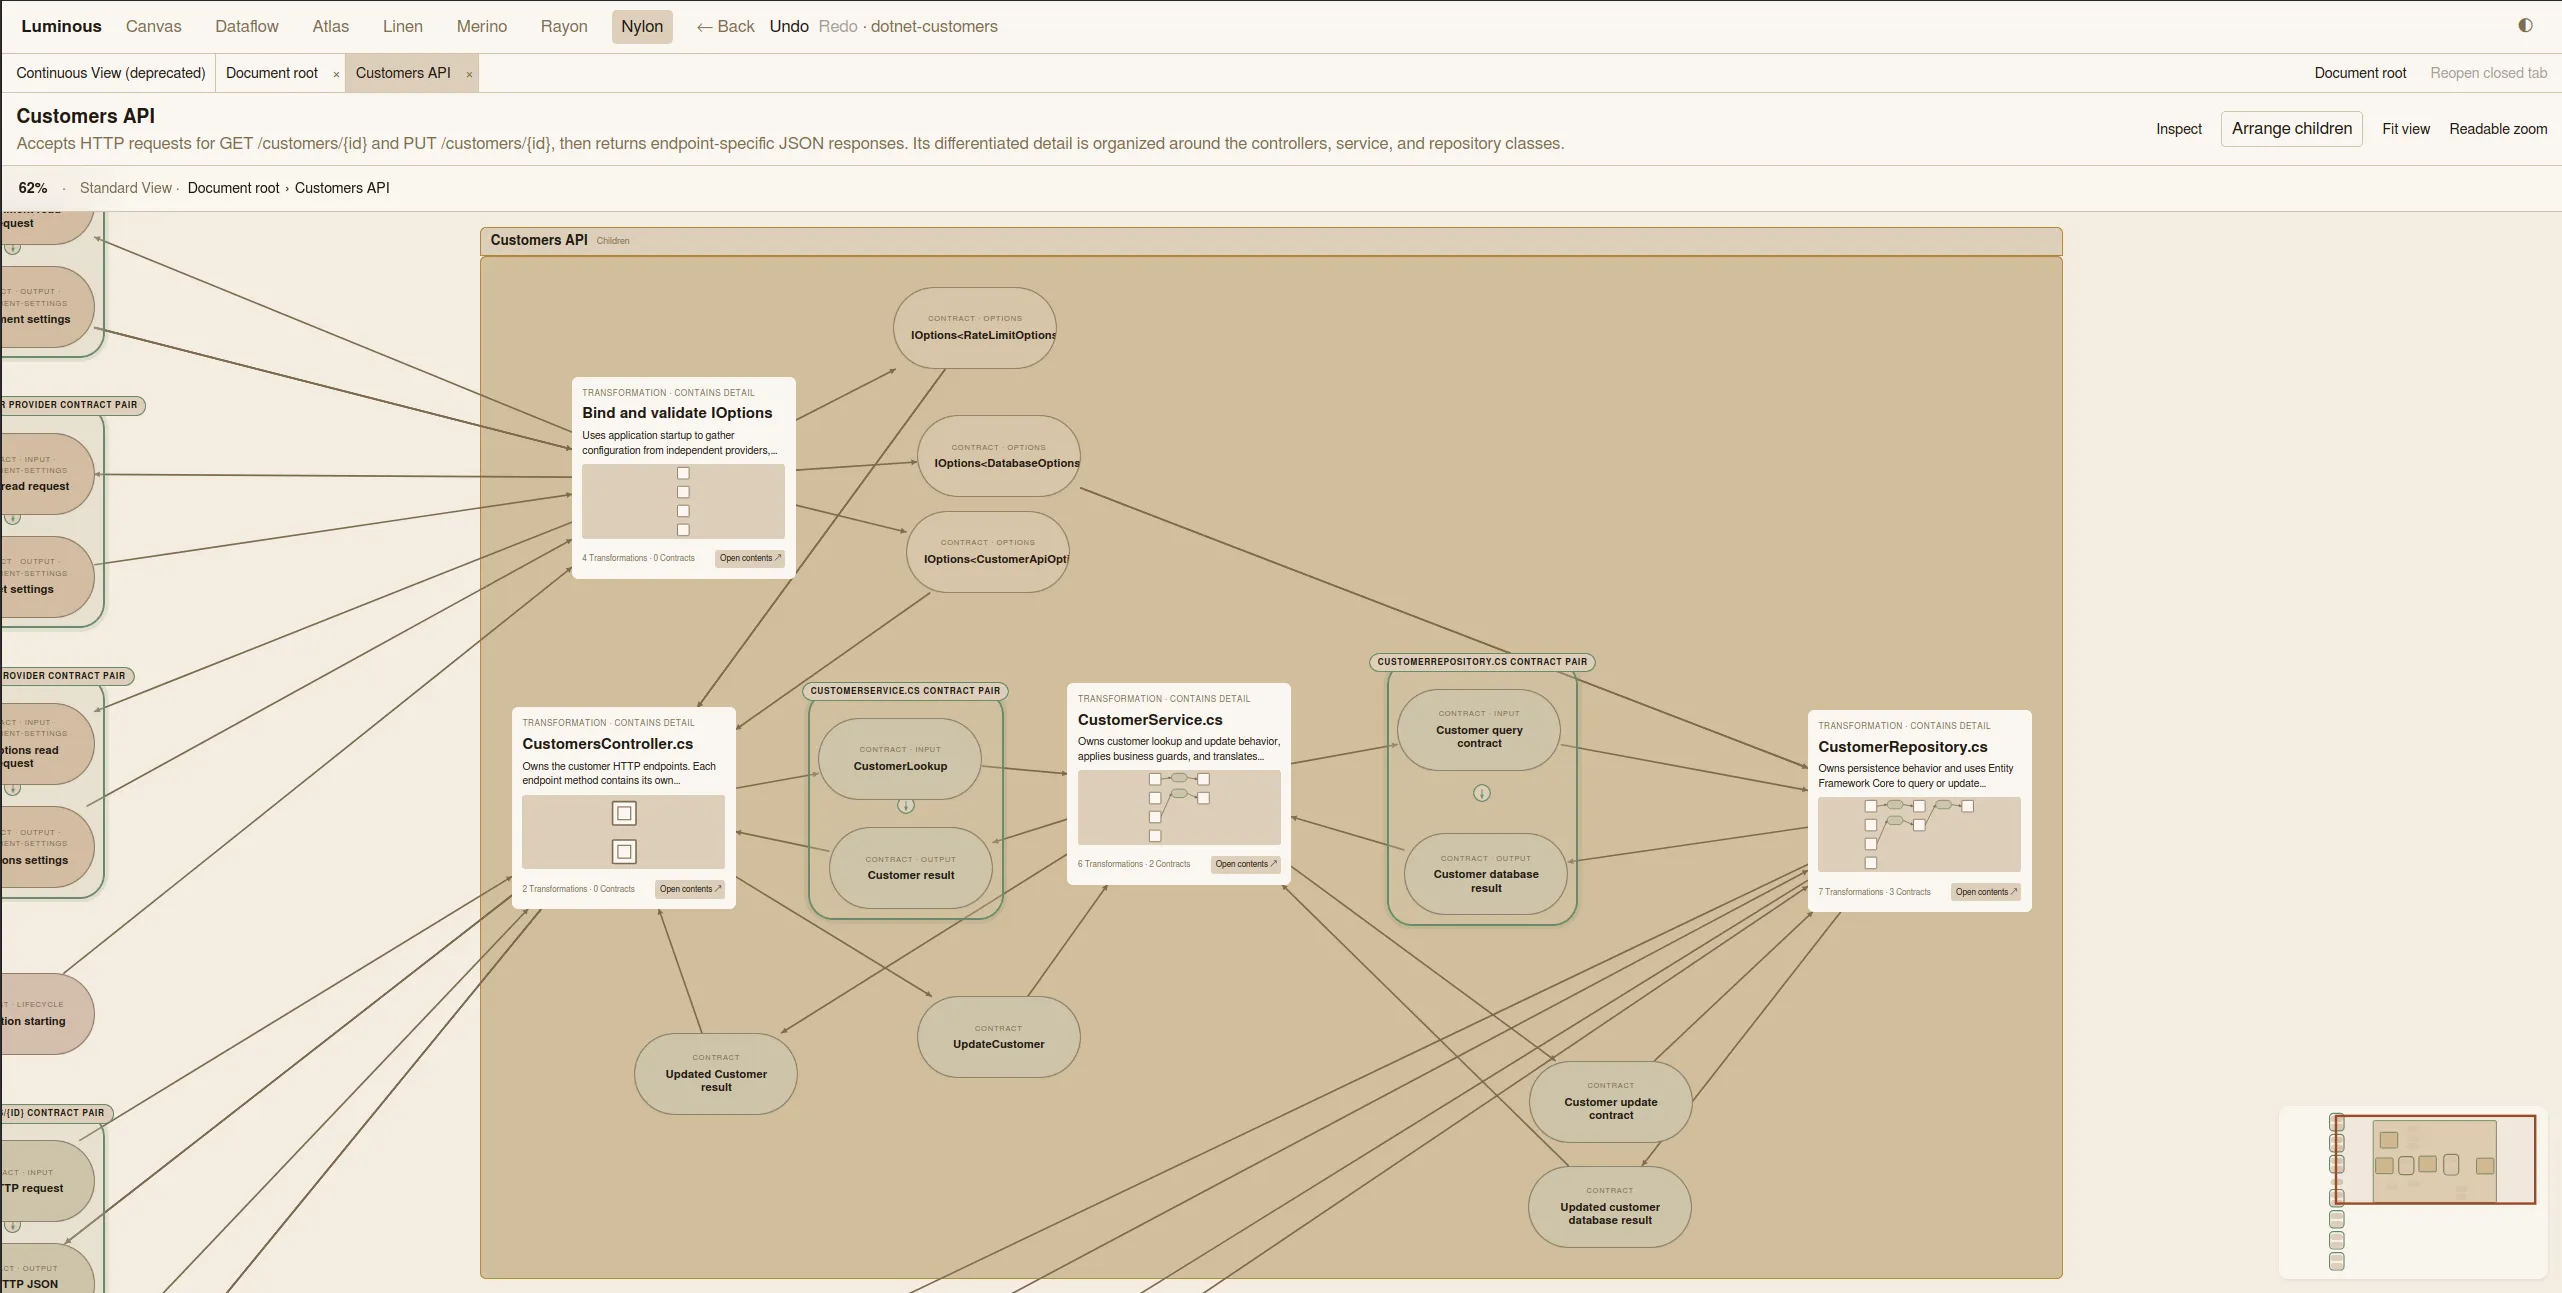Click Document root breadcrumb link
The height and width of the screenshot is (1293, 2562).
point(233,188)
